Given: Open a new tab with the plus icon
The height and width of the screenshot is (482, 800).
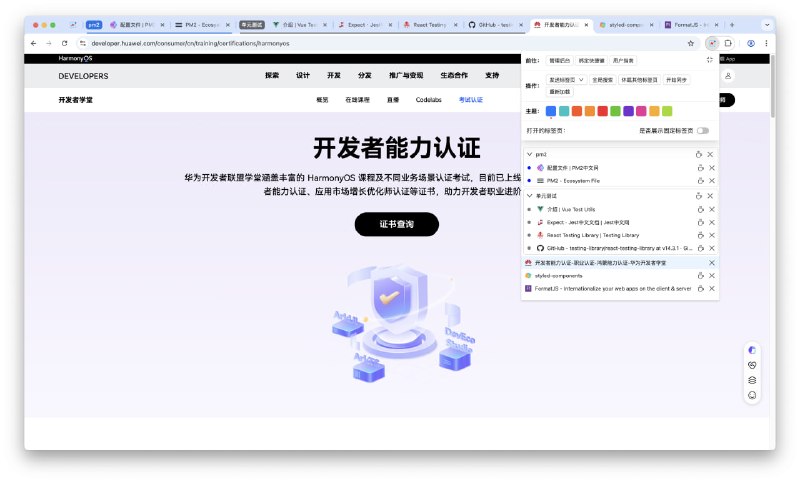Looking at the screenshot, I should click(x=732, y=24).
